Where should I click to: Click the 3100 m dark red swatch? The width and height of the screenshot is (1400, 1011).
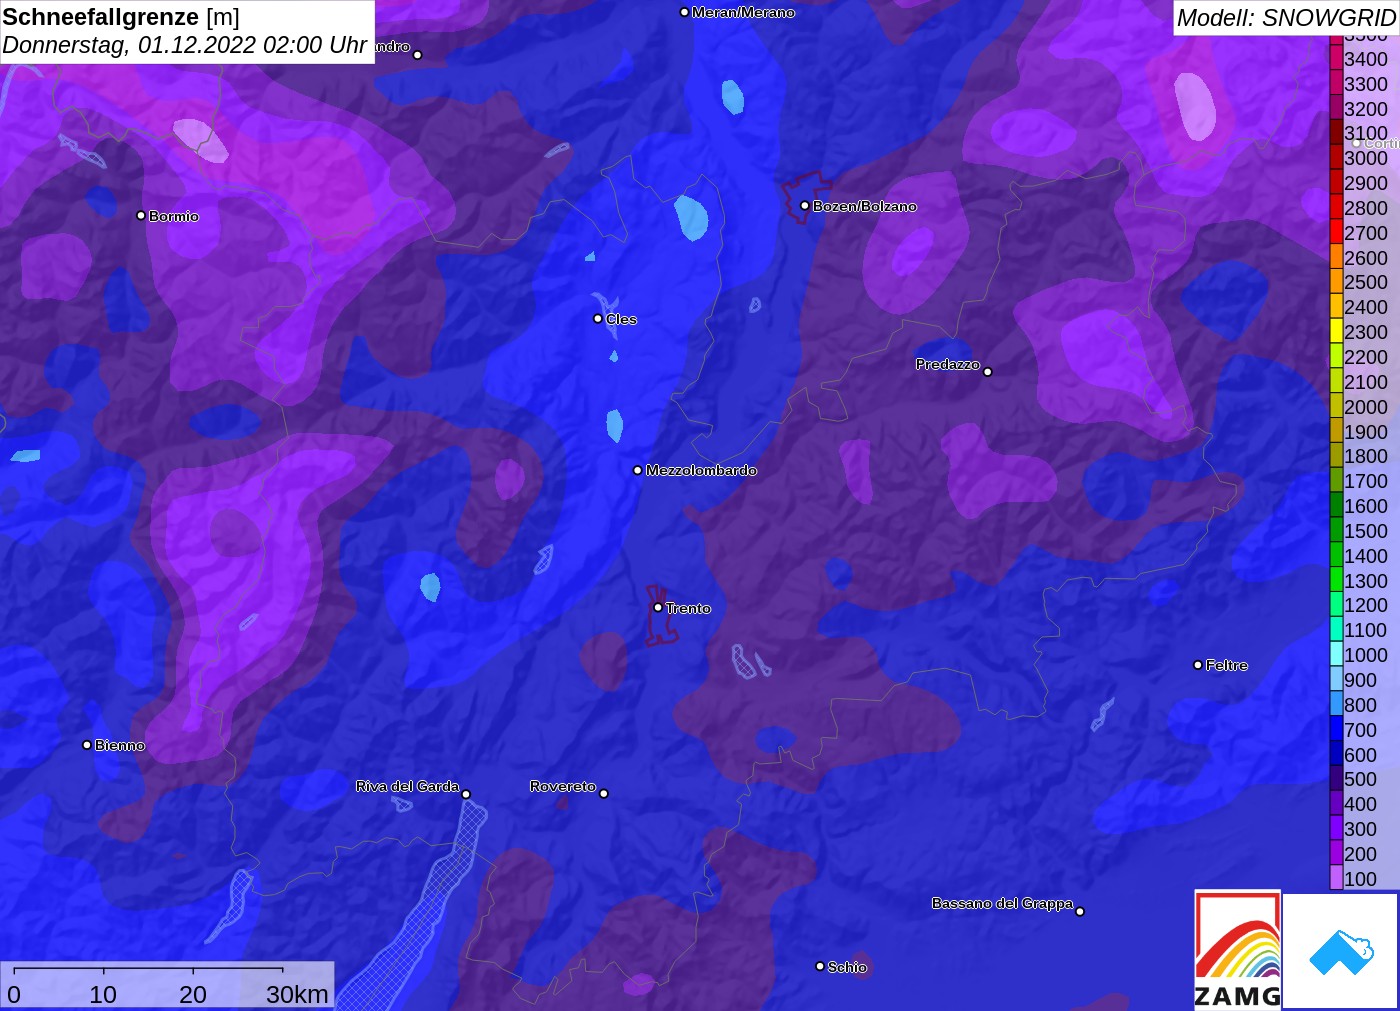click(x=1336, y=133)
